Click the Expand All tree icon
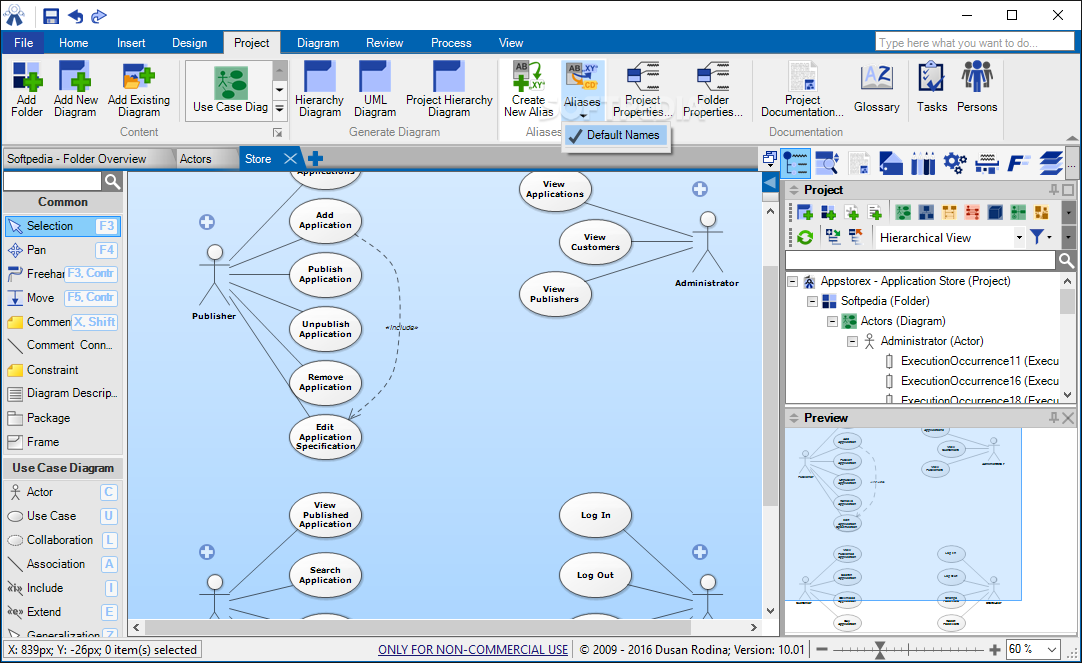Viewport: 1082px width, 663px height. [x=833, y=238]
